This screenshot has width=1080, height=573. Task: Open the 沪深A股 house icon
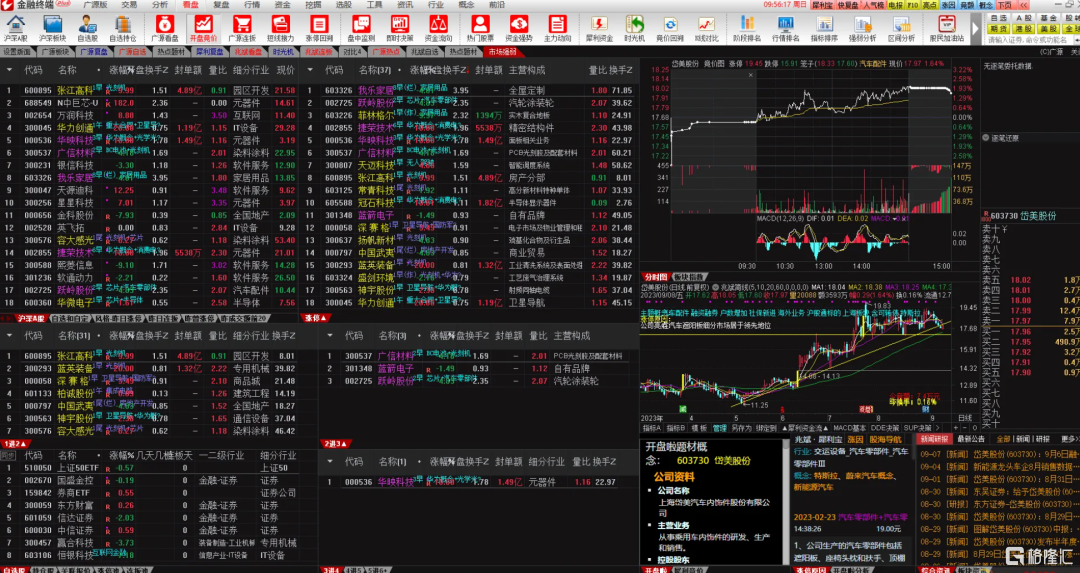[14, 26]
